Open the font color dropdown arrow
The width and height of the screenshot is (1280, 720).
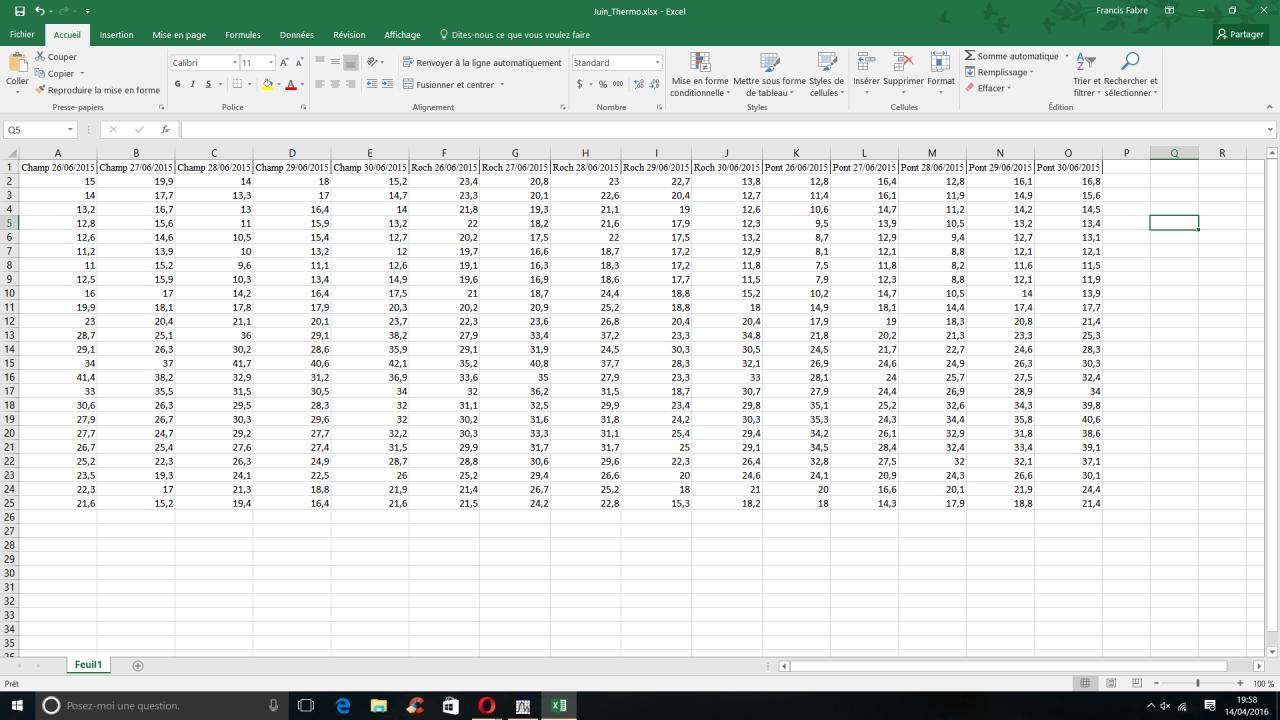pyautogui.click(x=303, y=85)
